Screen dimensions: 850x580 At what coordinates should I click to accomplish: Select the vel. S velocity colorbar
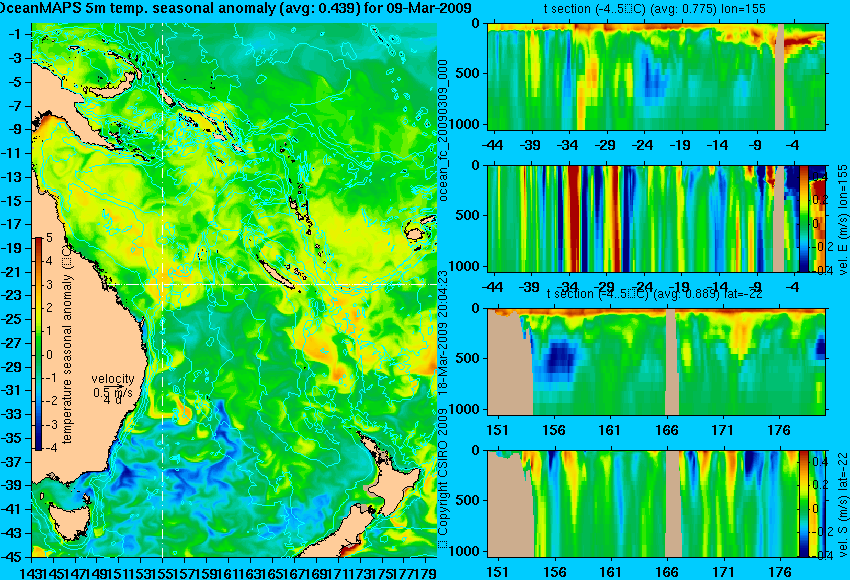pyautogui.click(x=804, y=504)
